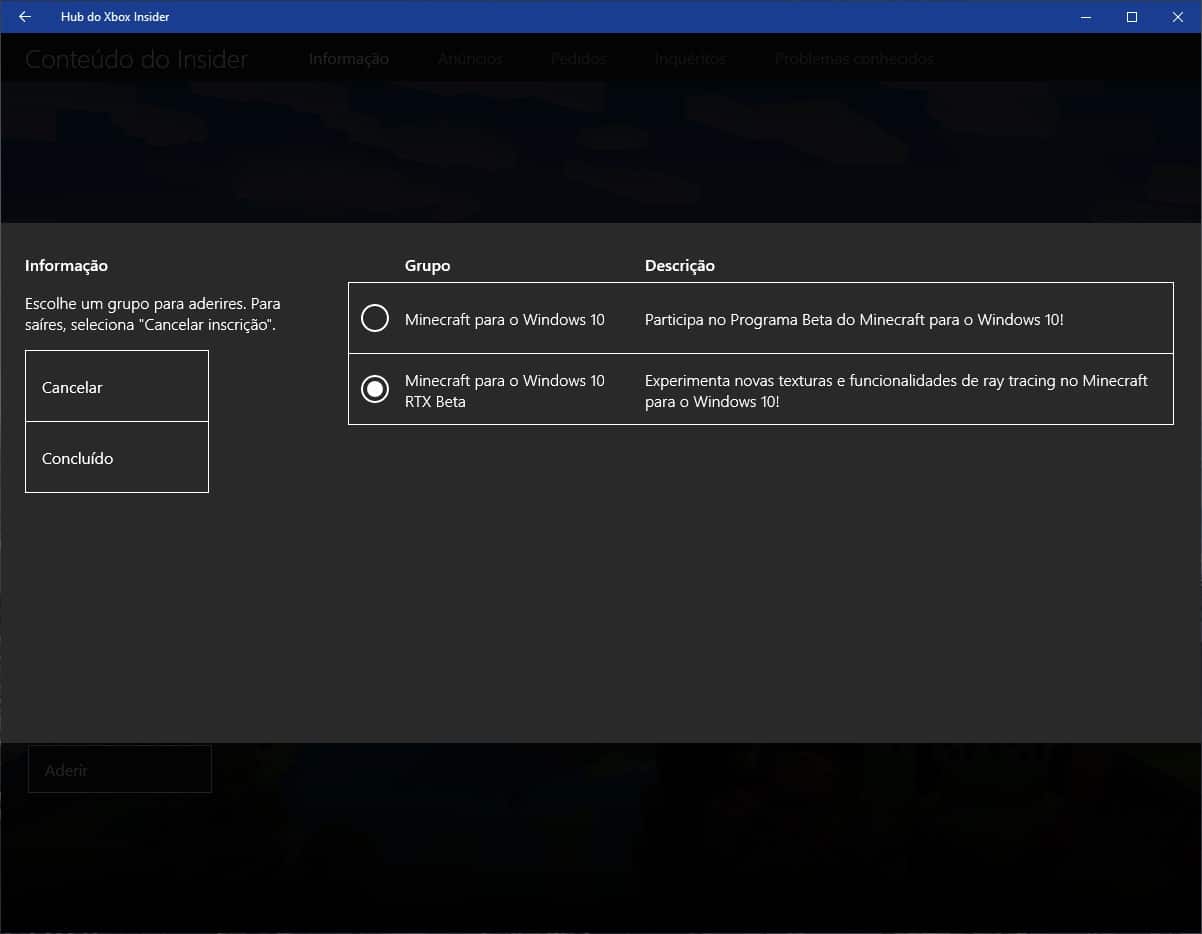The width and height of the screenshot is (1202, 934).
Task: Click the 'Experimenta novas texturas' description text
Action: click(896, 391)
